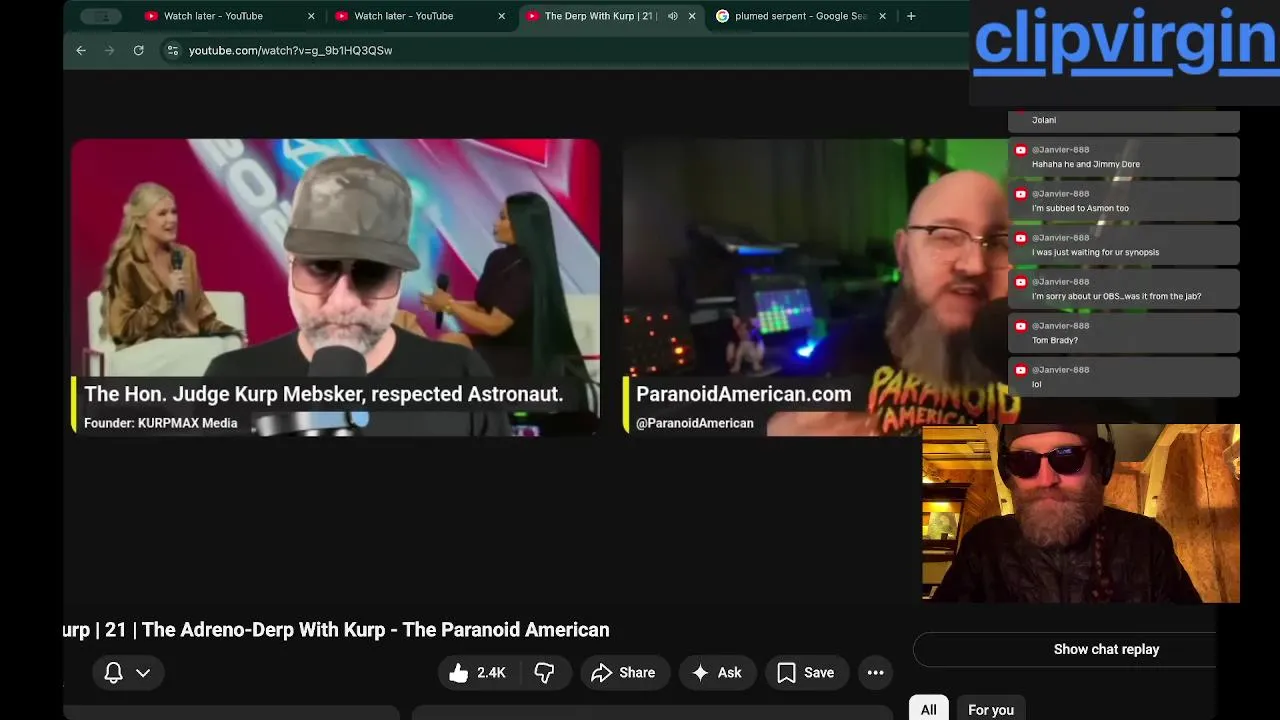Like the video with 2.4K likes
The height and width of the screenshot is (720, 1280).
click(477, 673)
